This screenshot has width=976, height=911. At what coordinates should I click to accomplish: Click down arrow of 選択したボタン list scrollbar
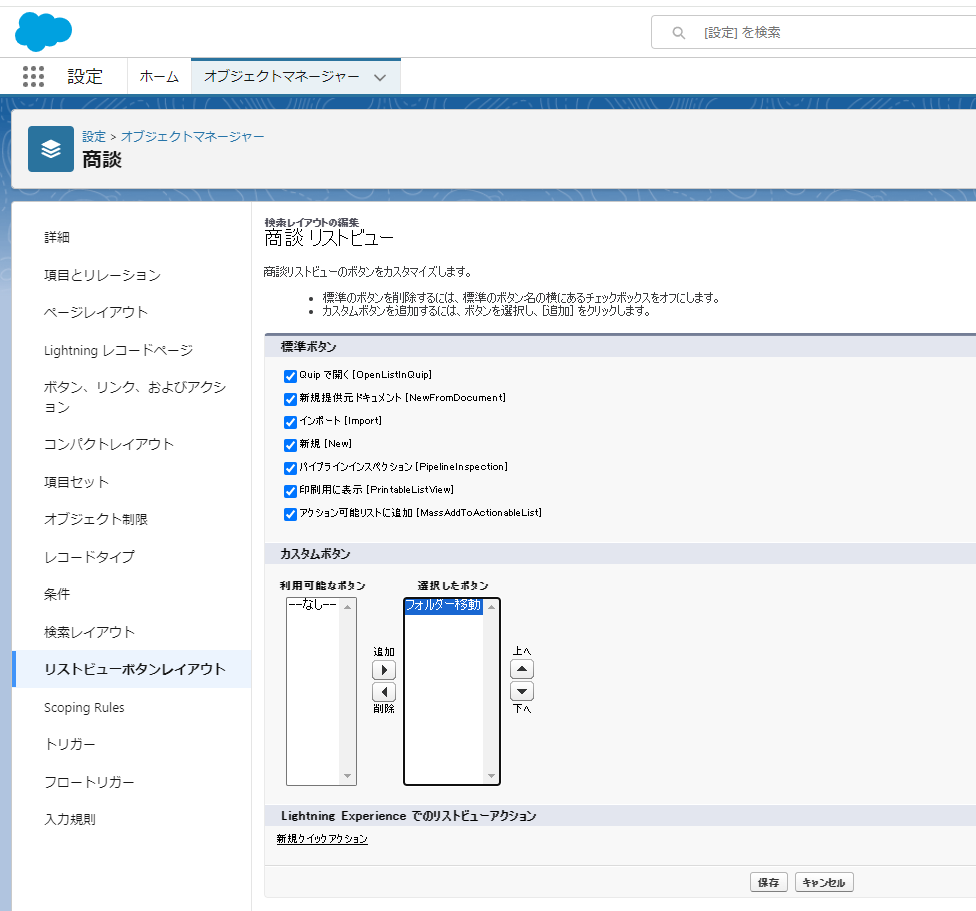491,776
